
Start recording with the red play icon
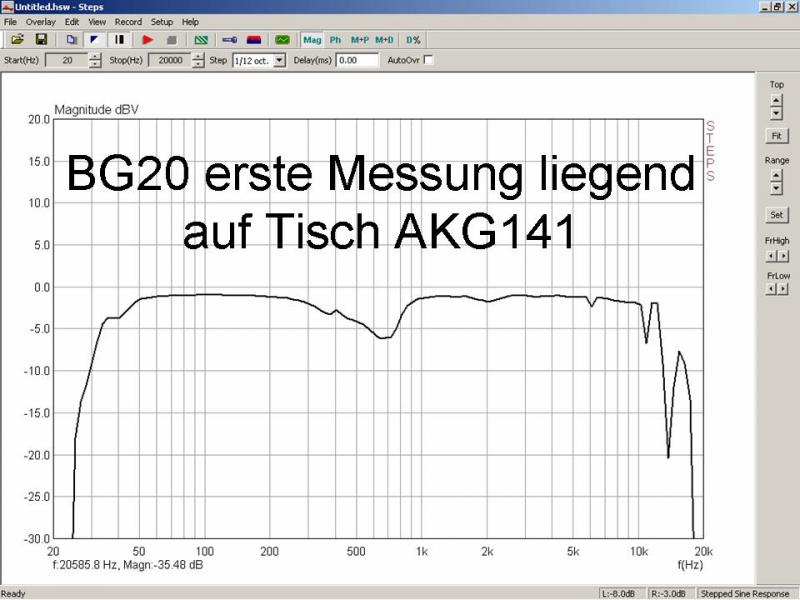point(147,40)
